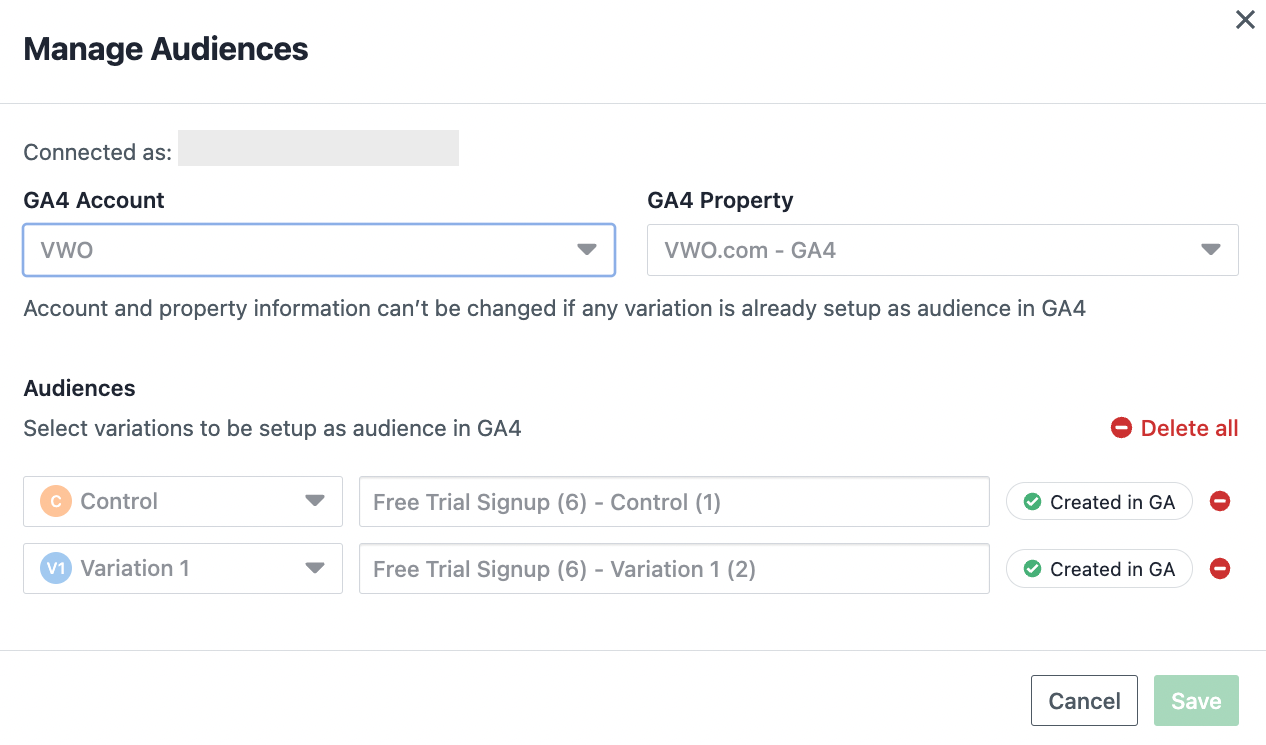This screenshot has height=745, width=1266.
Task: Click green checkmark in Variation 1's Created in GA
Action: click(1033, 569)
